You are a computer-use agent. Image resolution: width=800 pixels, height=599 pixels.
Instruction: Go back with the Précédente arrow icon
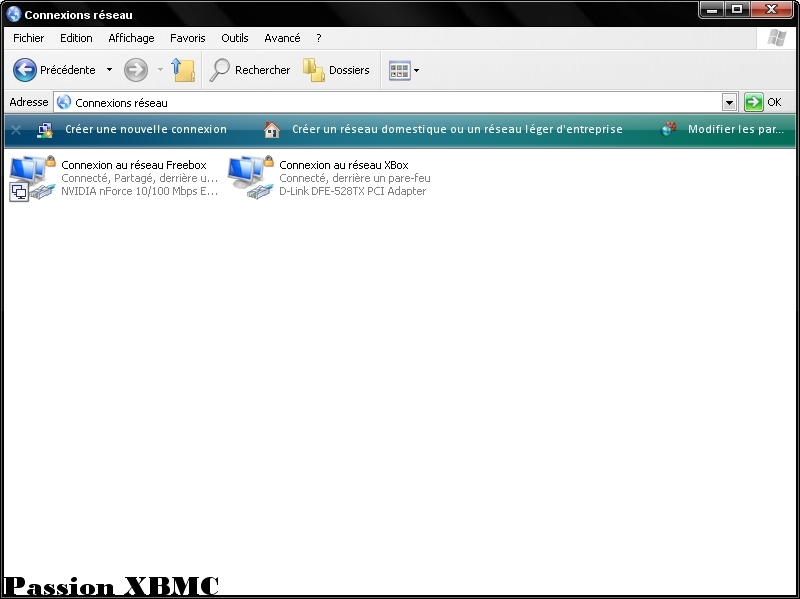pyautogui.click(x=24, y=70)
